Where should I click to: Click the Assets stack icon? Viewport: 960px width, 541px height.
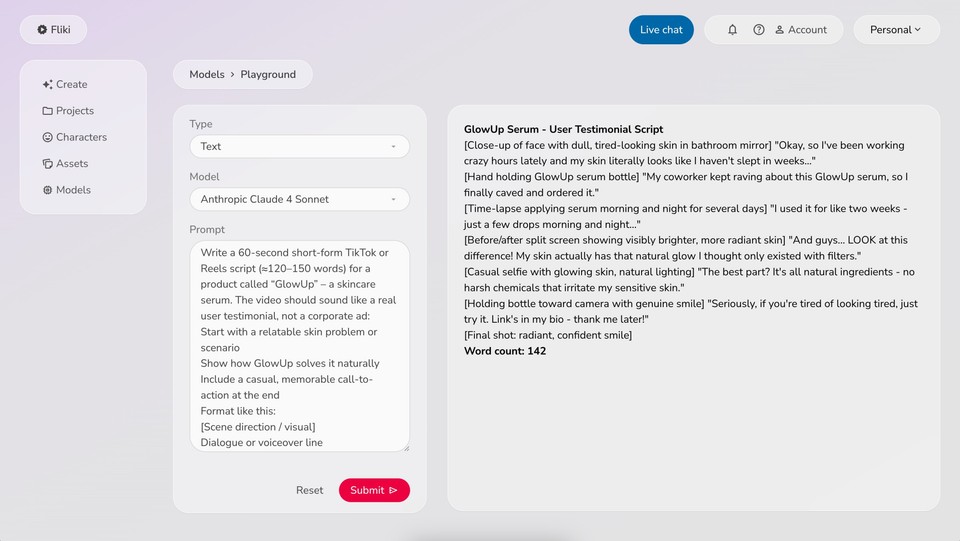[x=47, y=164]
